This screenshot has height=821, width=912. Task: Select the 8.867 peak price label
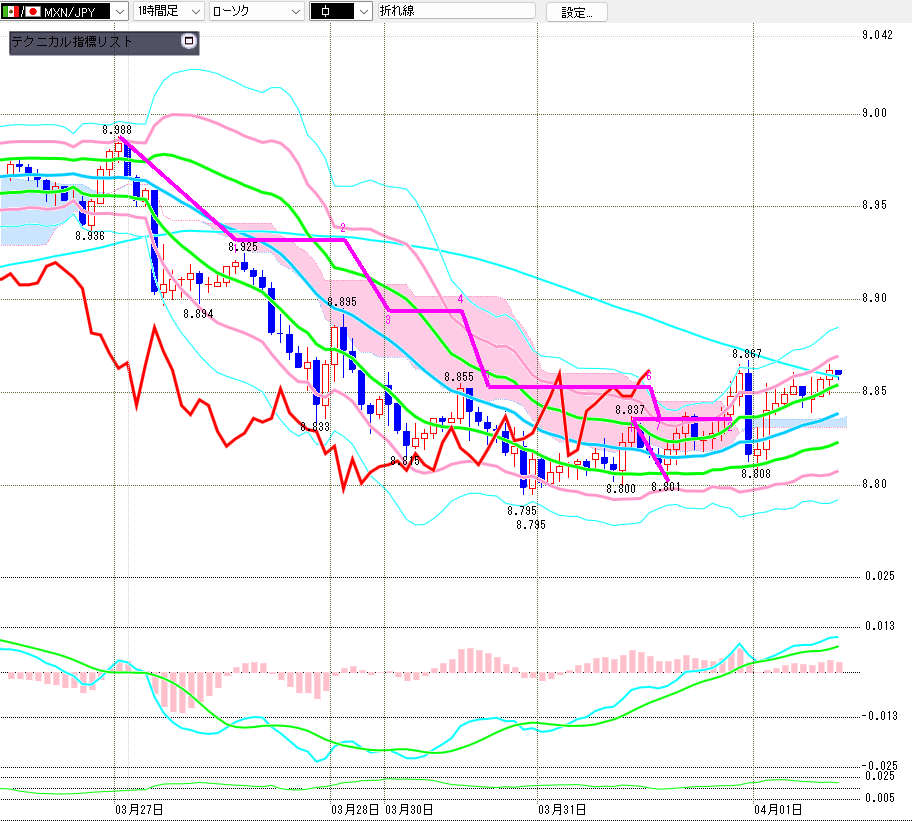746,354
